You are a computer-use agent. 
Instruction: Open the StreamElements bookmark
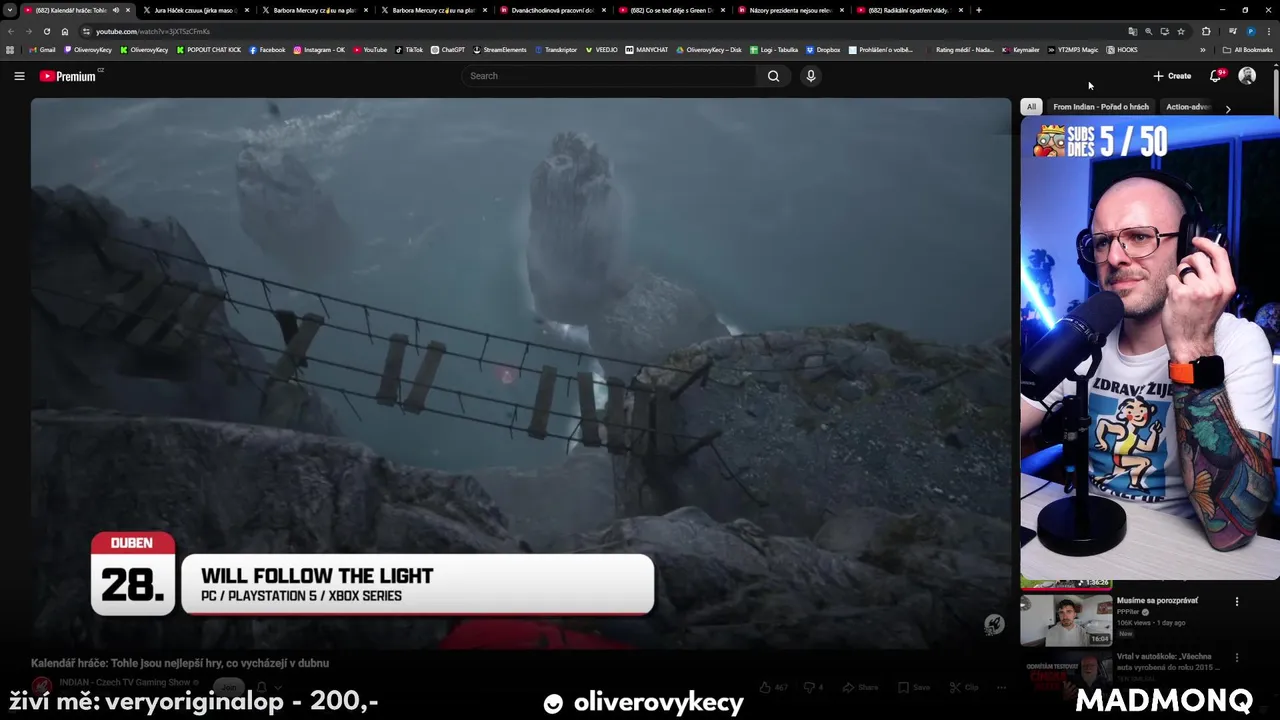click(500, 49)
